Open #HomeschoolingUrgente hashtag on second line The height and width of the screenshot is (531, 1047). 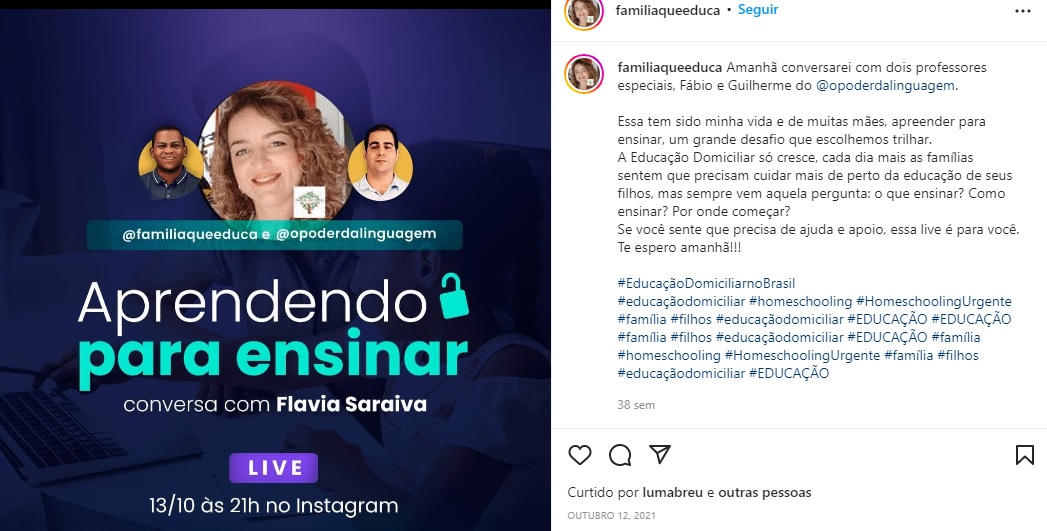click(x=933, y=301)
